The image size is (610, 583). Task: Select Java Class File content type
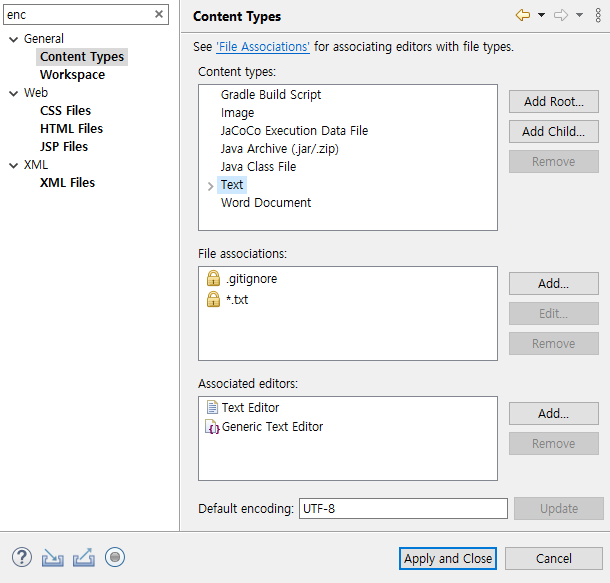pyautogui.click(x=258, y=166)
